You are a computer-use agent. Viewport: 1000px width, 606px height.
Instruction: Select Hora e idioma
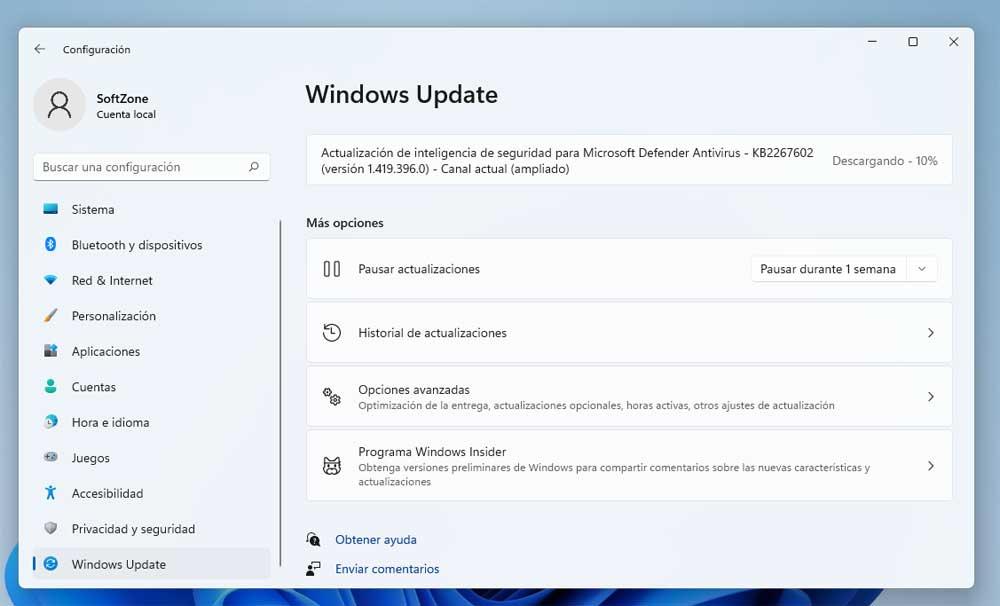click(152, 422)
